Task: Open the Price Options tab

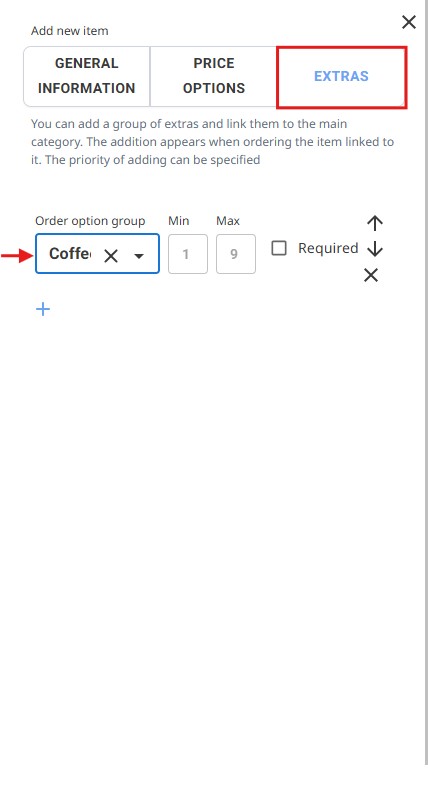Action: (x=213, y=76)
